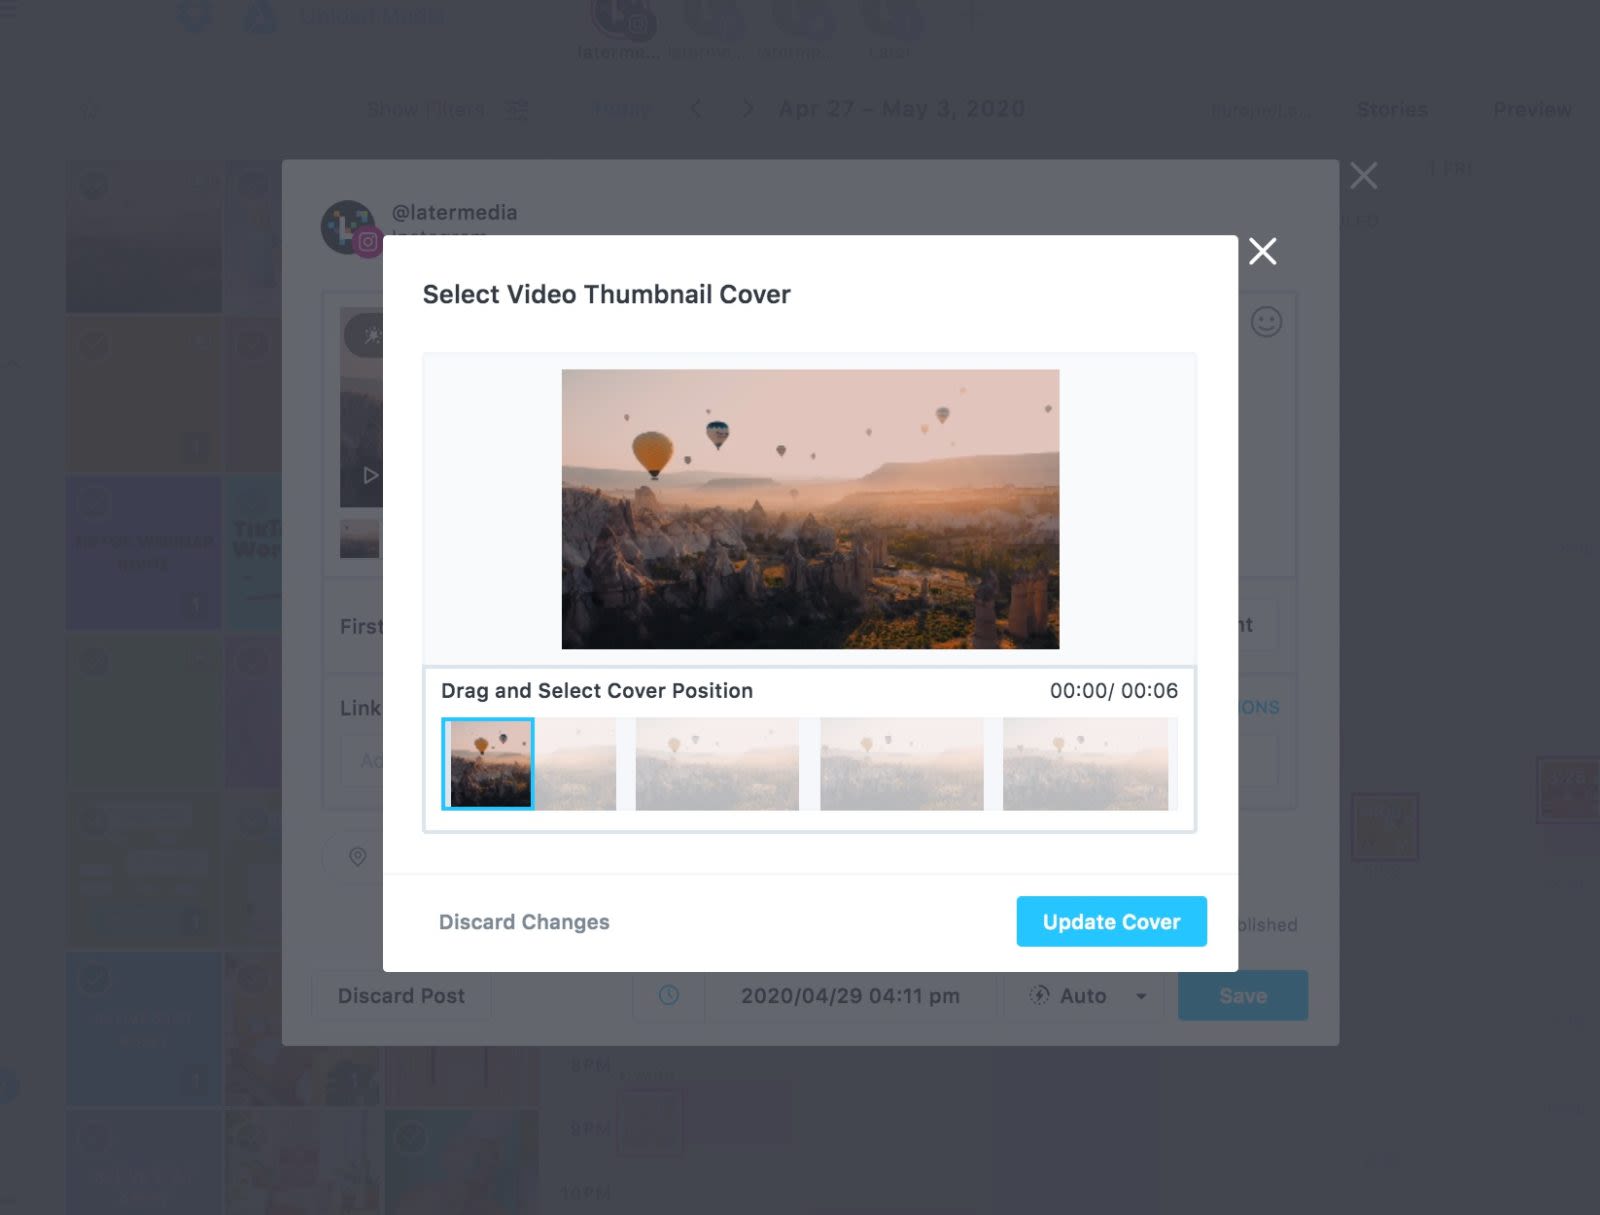Select the highlighted first cover frame

(x=488, y=763)
